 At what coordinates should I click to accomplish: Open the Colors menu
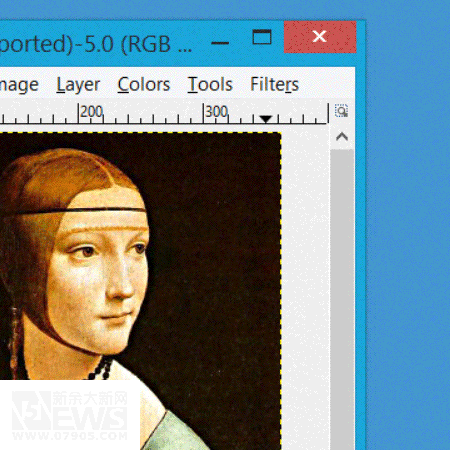click(x=144, y=84)
